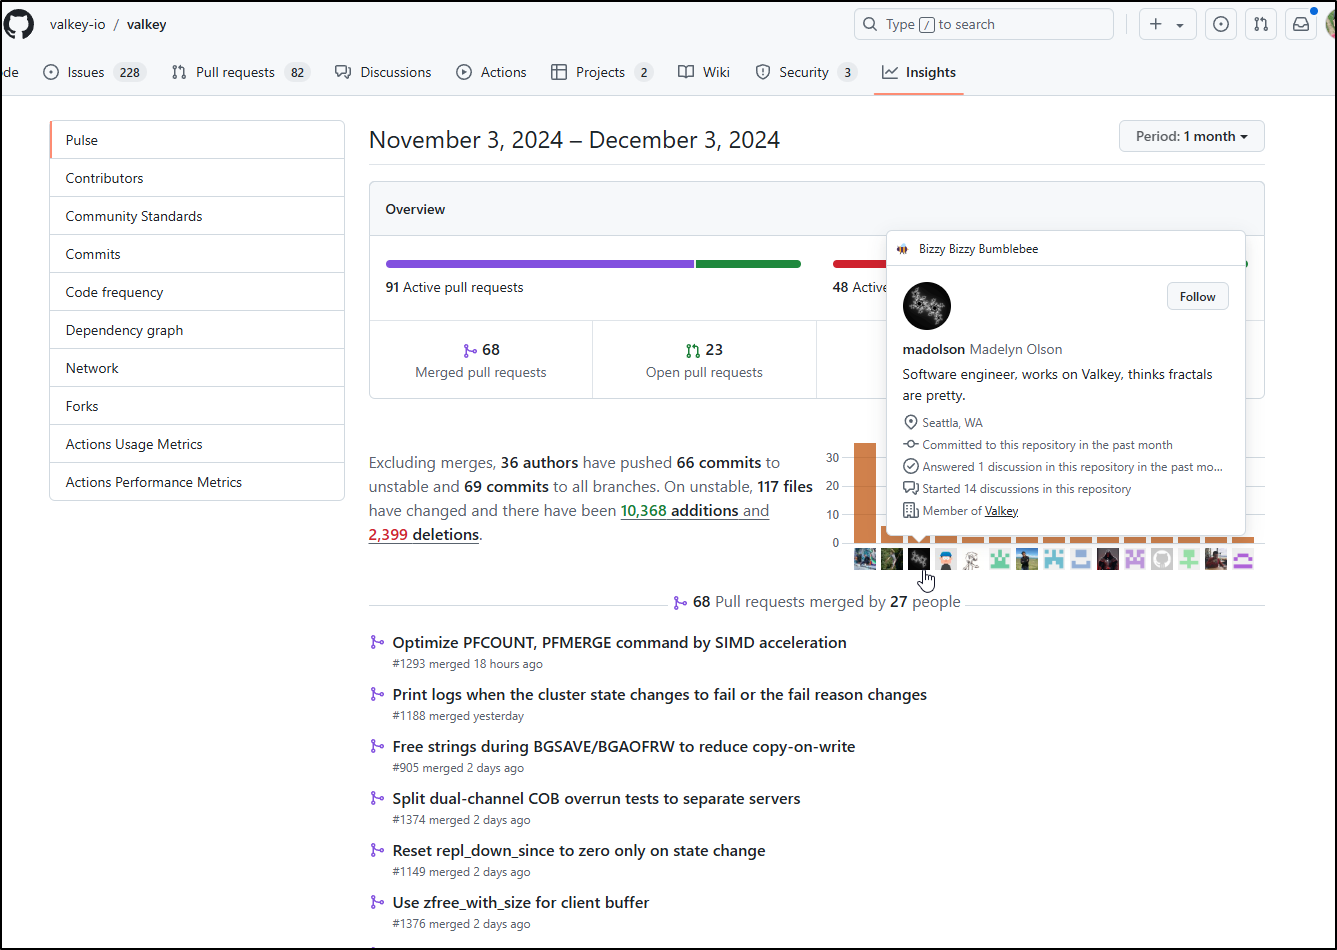Click the active pull requests purple-green progress bar
Screen dimensions: 1337x950
593,264
